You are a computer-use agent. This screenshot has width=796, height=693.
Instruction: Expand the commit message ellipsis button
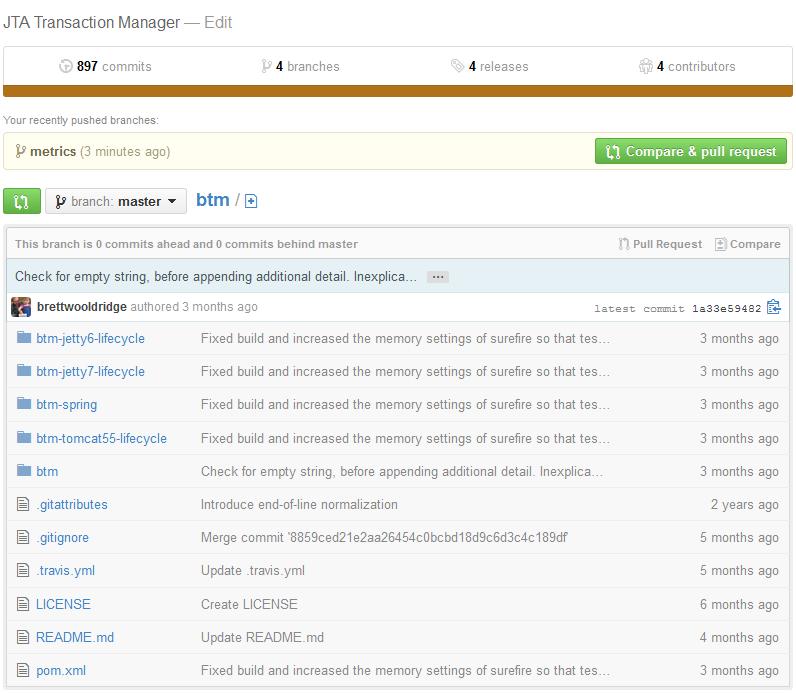click(437, 277)
